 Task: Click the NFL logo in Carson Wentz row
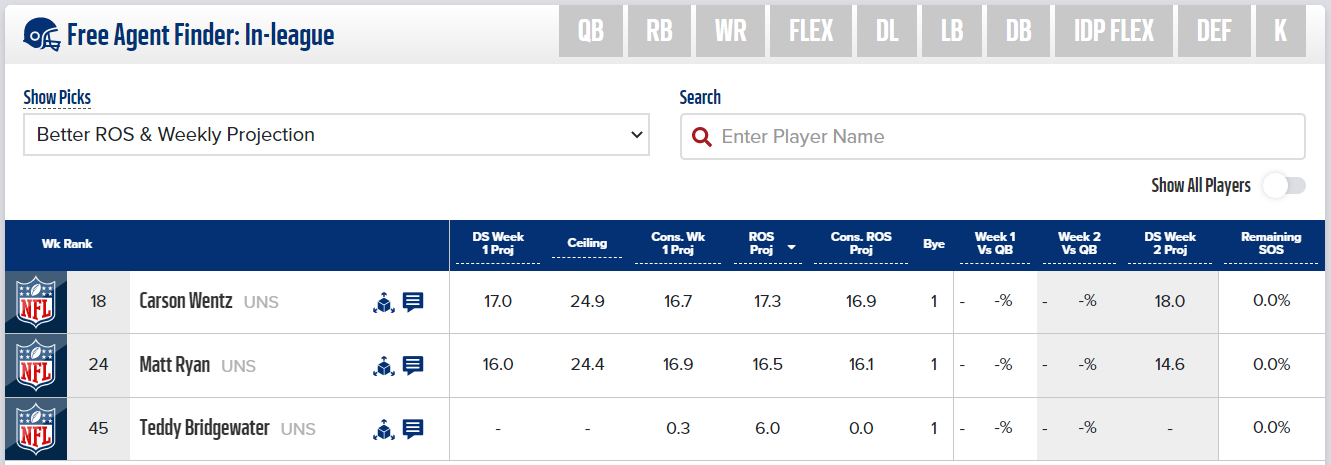pyautogui.click(x=36, y=301)
